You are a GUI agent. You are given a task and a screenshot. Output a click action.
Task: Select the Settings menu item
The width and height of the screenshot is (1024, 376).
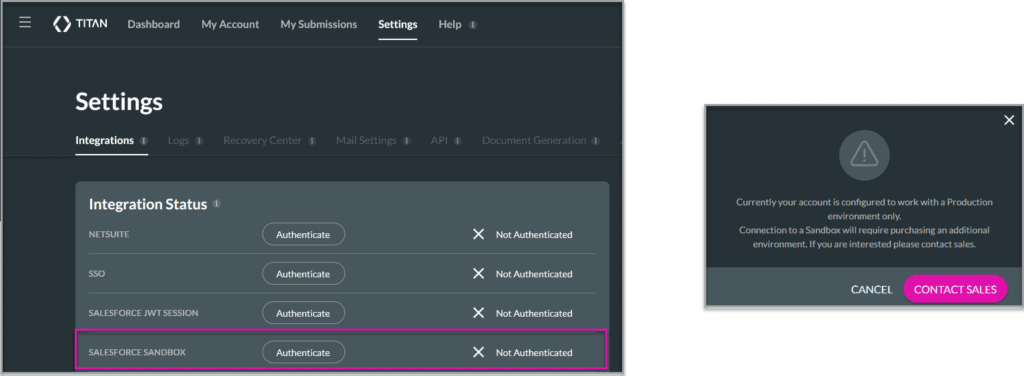point(398,24)
